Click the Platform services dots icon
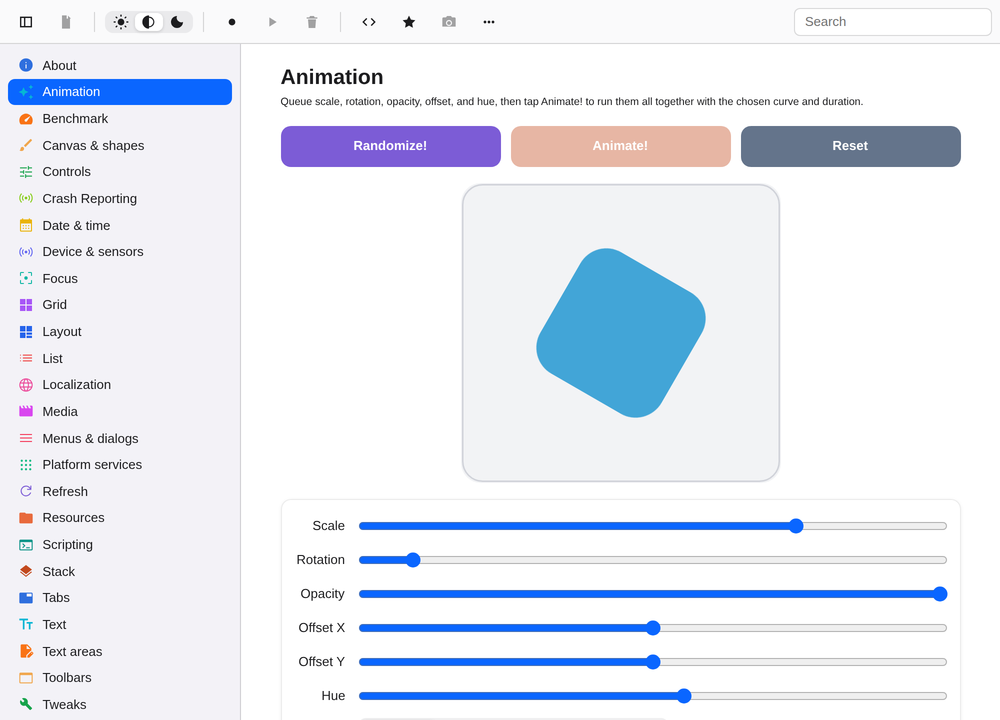Screen dimensions: 1000x720 (26, 465)
